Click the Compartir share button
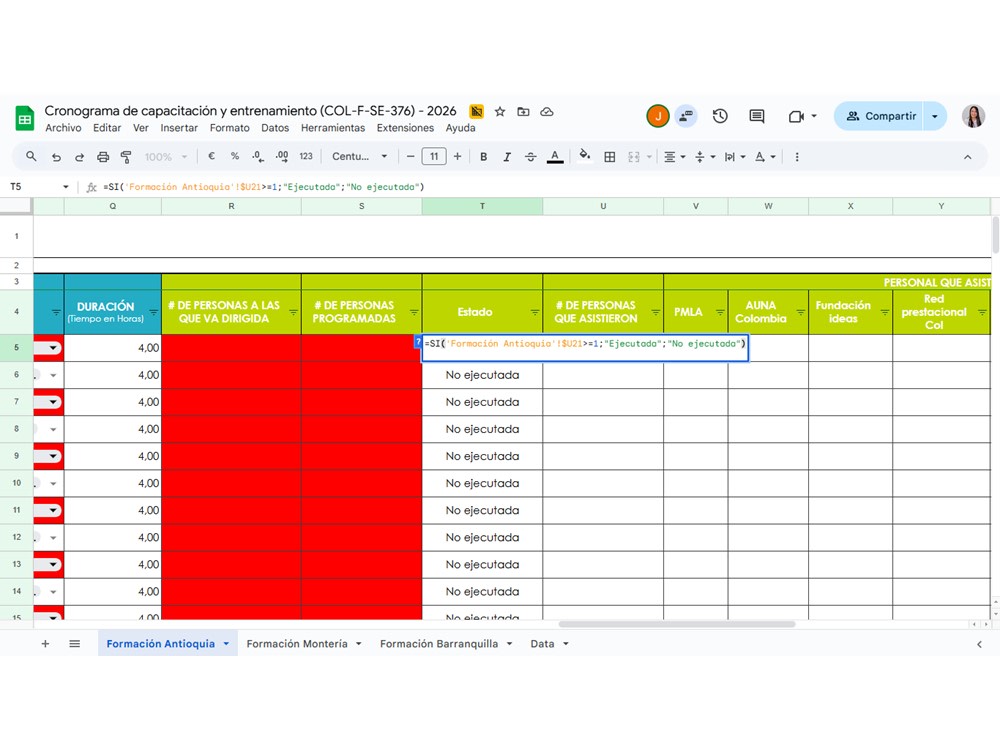 pos(879,116)
